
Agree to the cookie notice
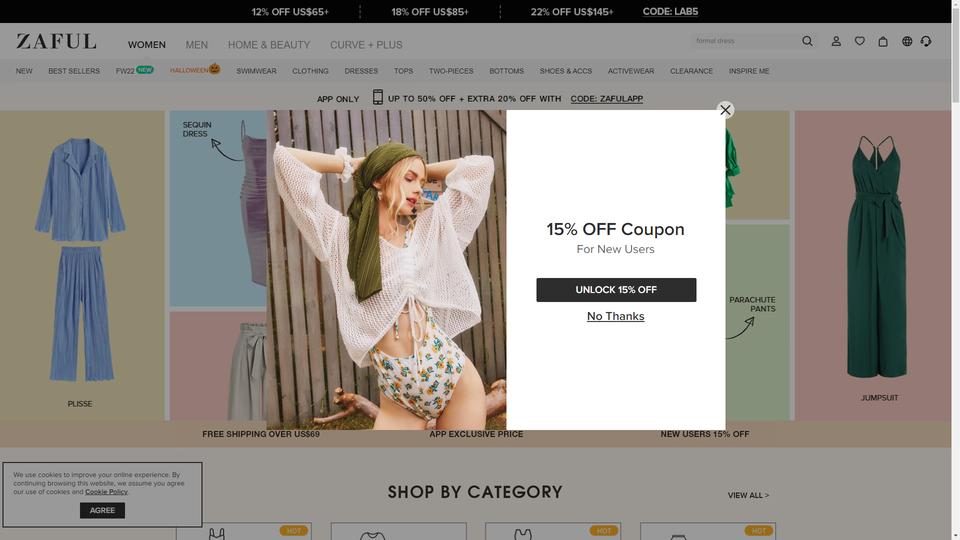click(x=102, y=510)
